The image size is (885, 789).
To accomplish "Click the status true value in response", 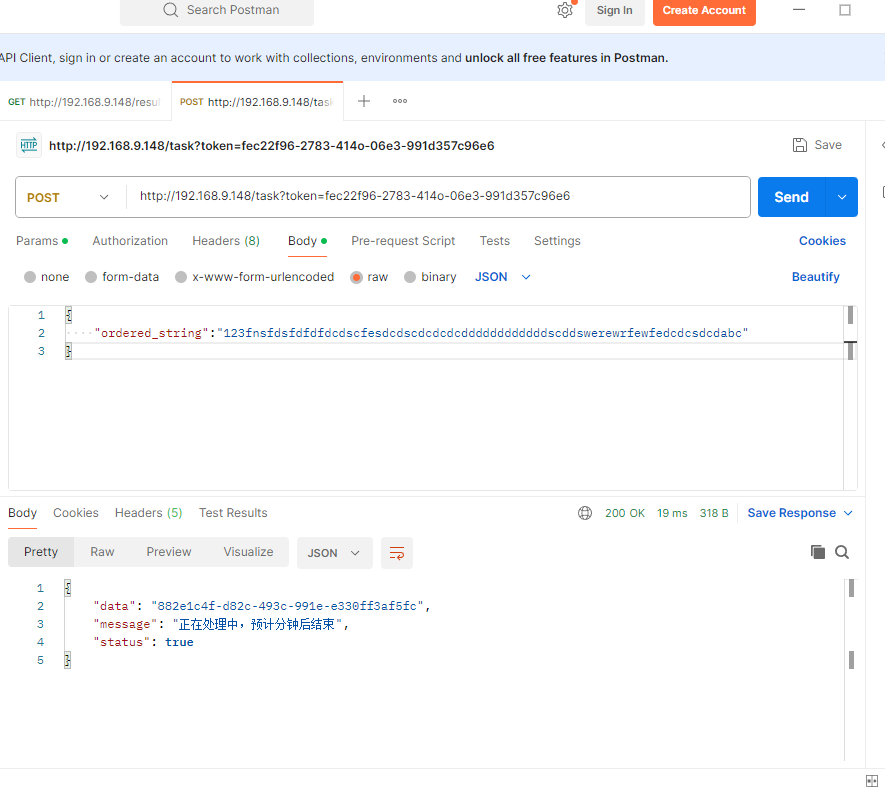I will tap(179, 642).
